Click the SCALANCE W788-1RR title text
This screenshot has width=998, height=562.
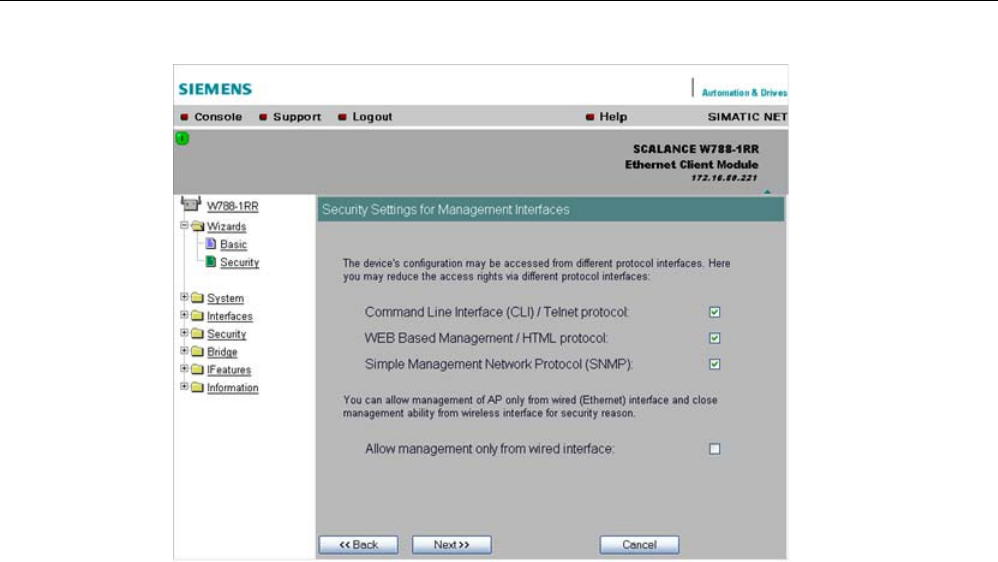(x=696, y=149)
